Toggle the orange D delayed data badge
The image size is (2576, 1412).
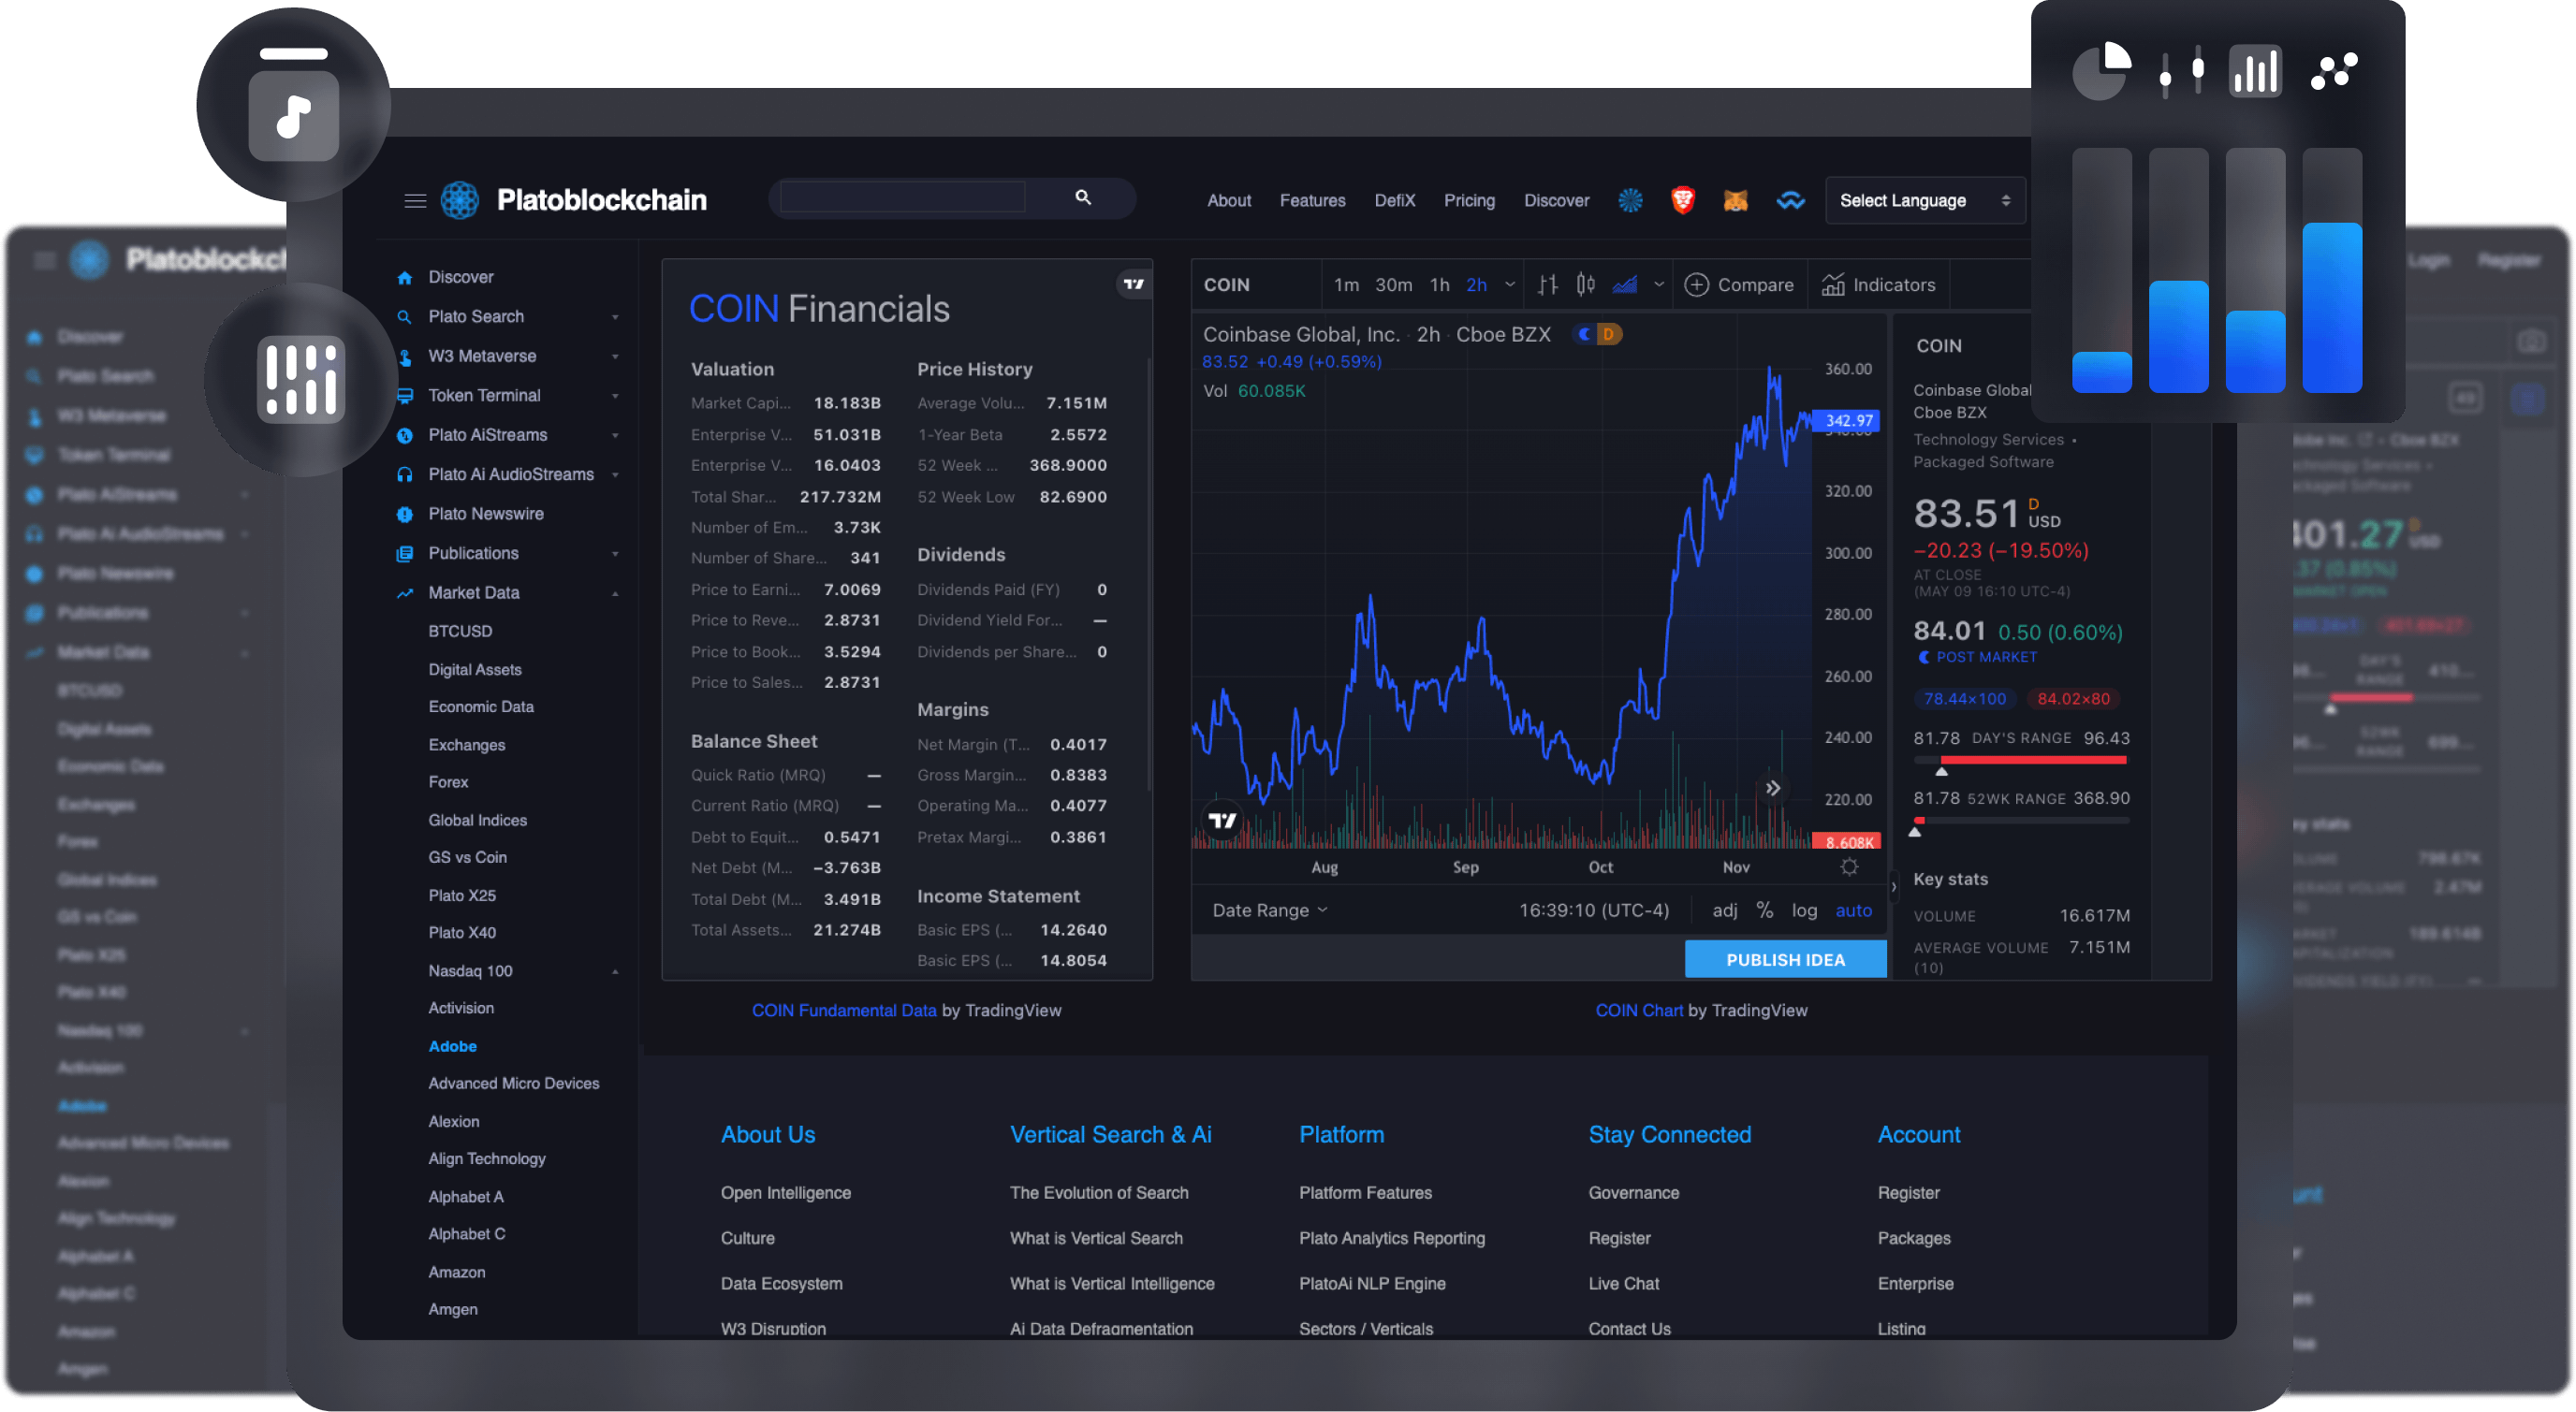[x=1608, y=334]
